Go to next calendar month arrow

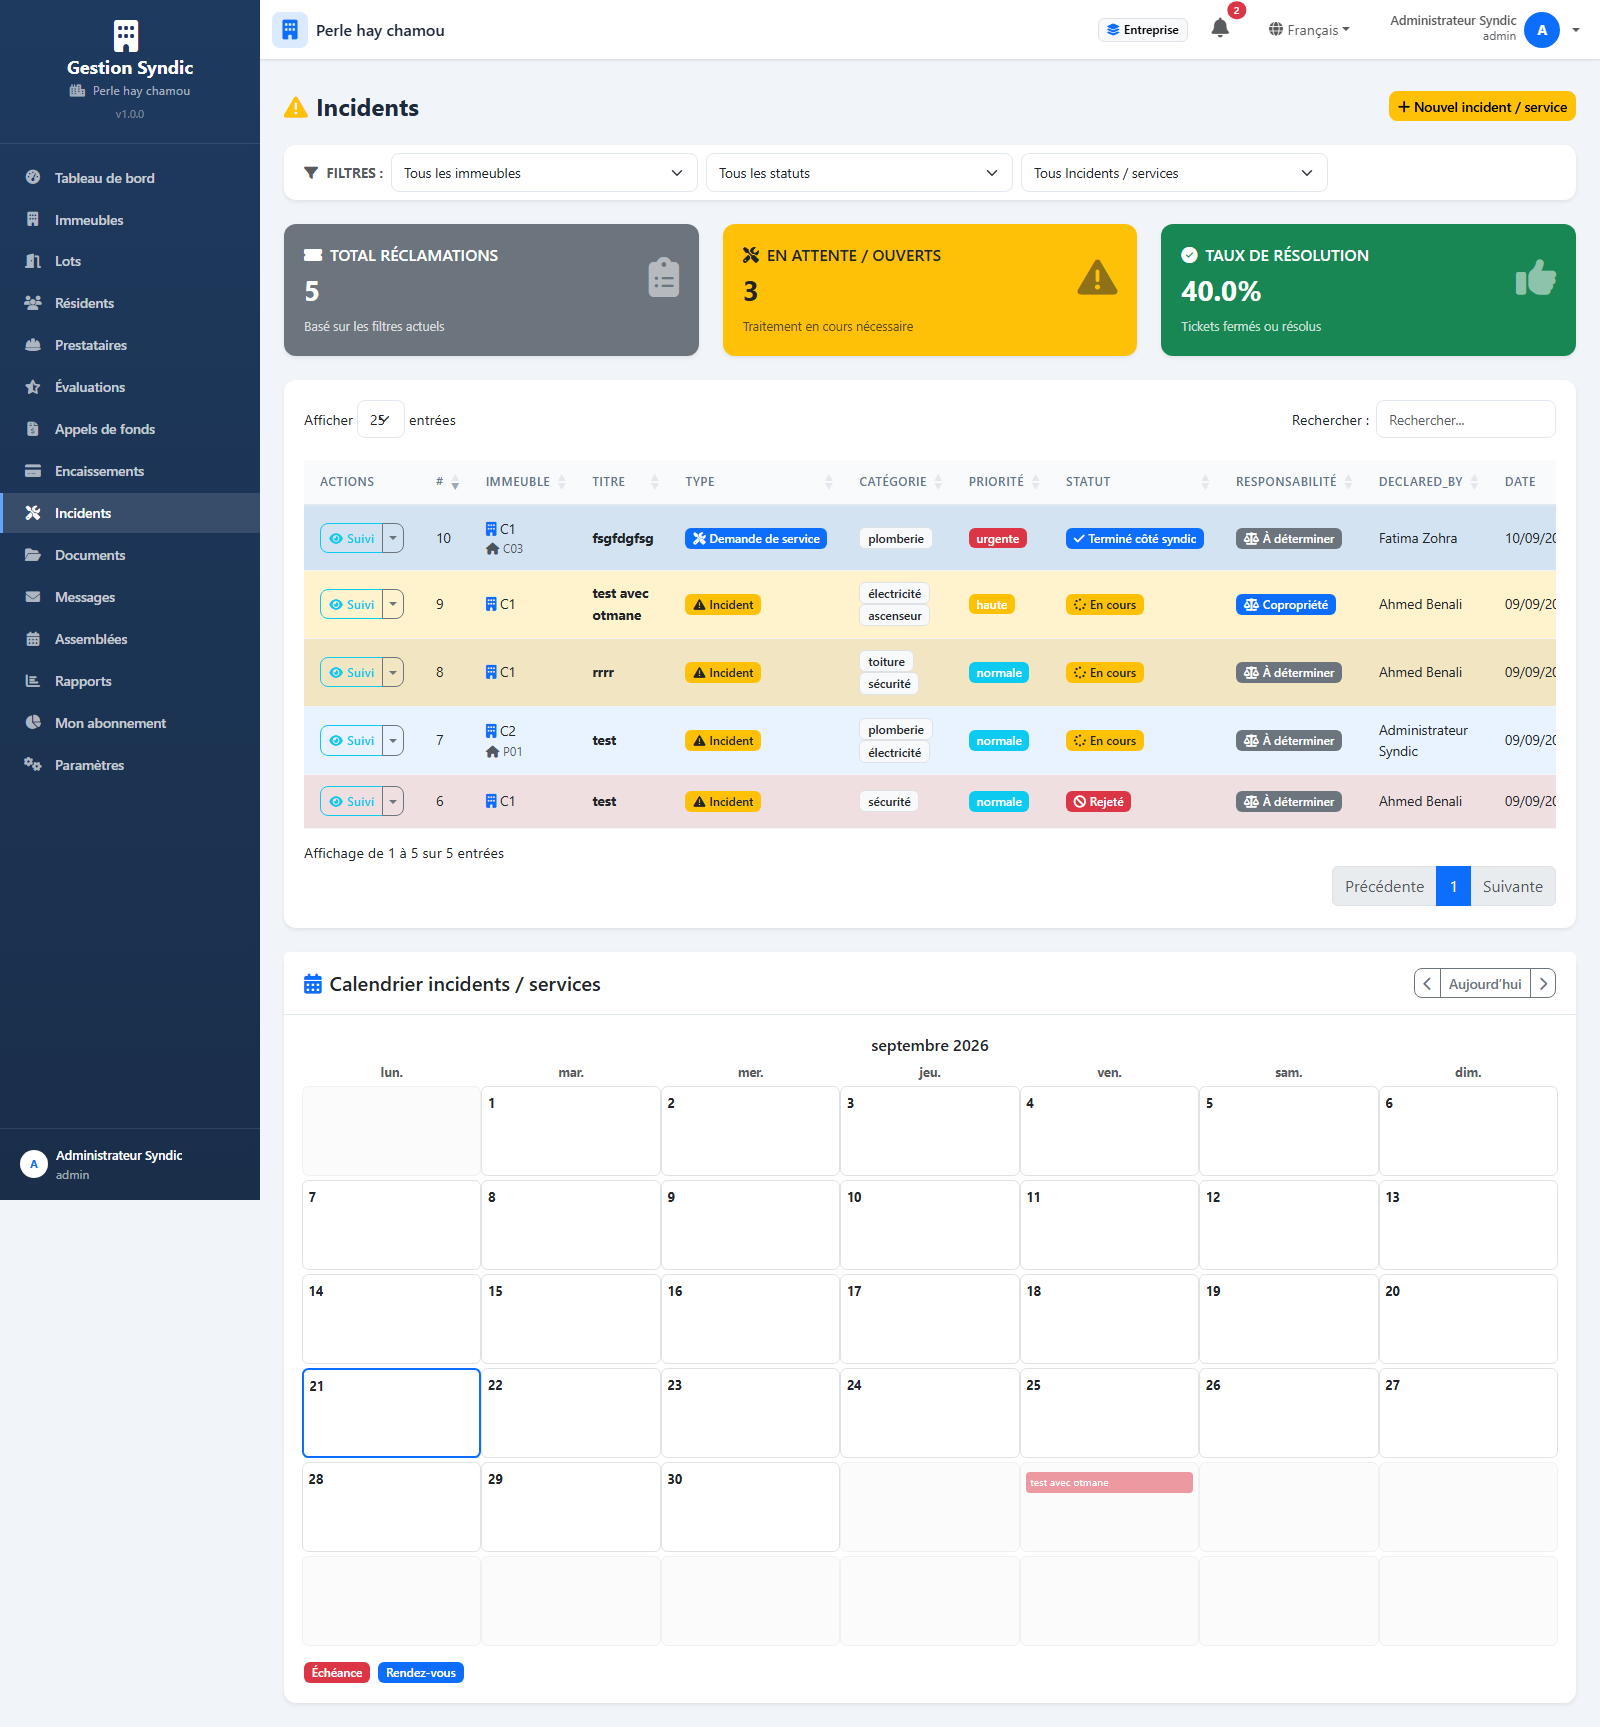1543,984
